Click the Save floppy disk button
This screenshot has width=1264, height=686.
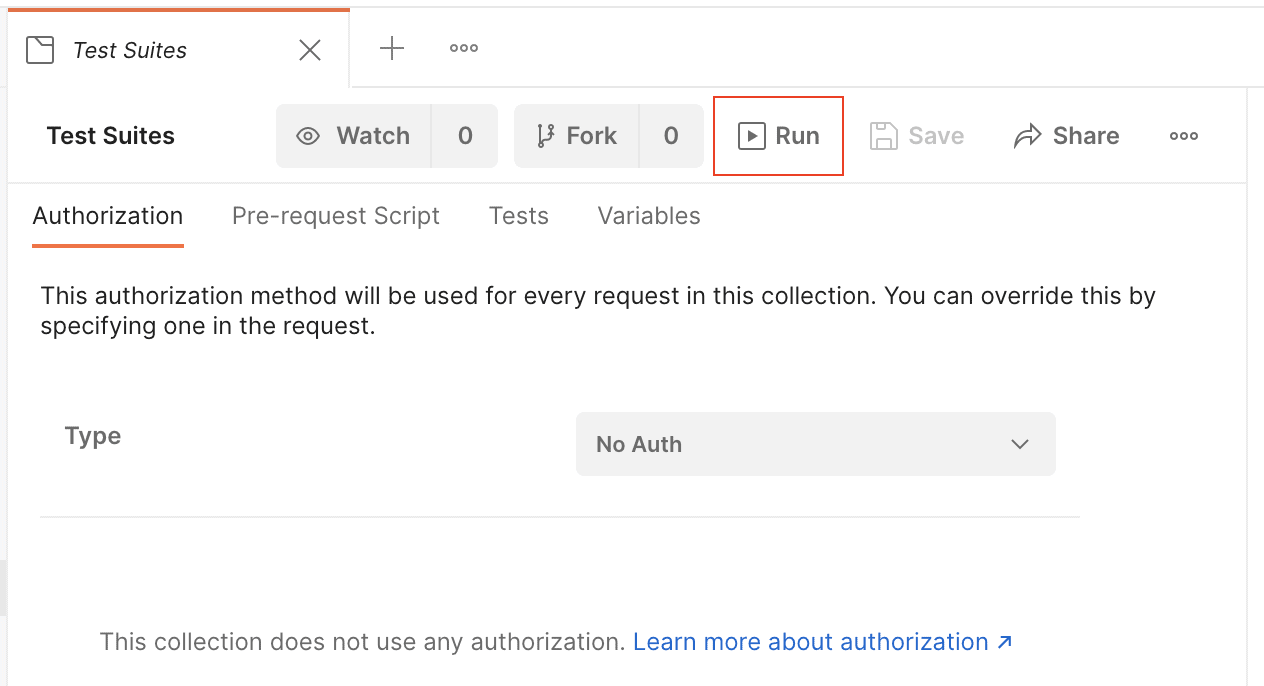(916, 136)
